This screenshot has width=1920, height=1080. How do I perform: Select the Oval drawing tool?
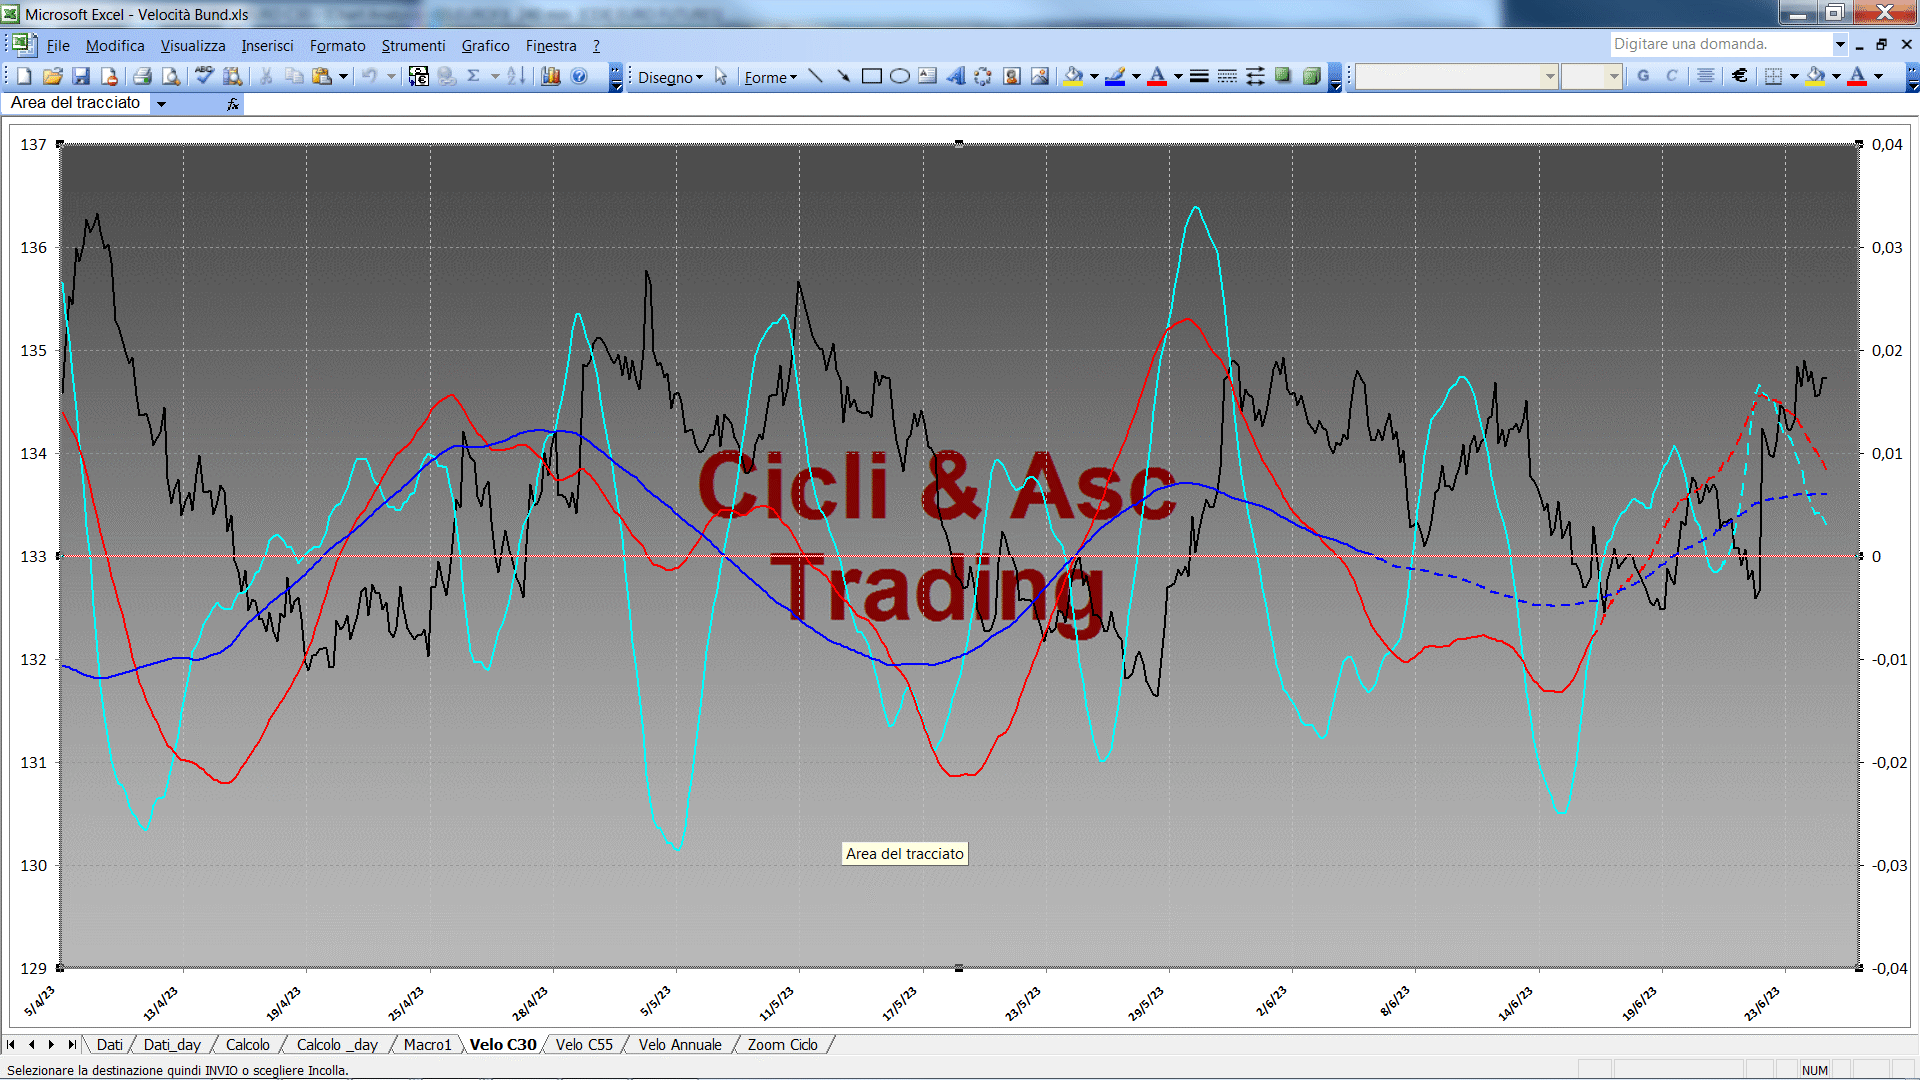(x=899, y=76)
